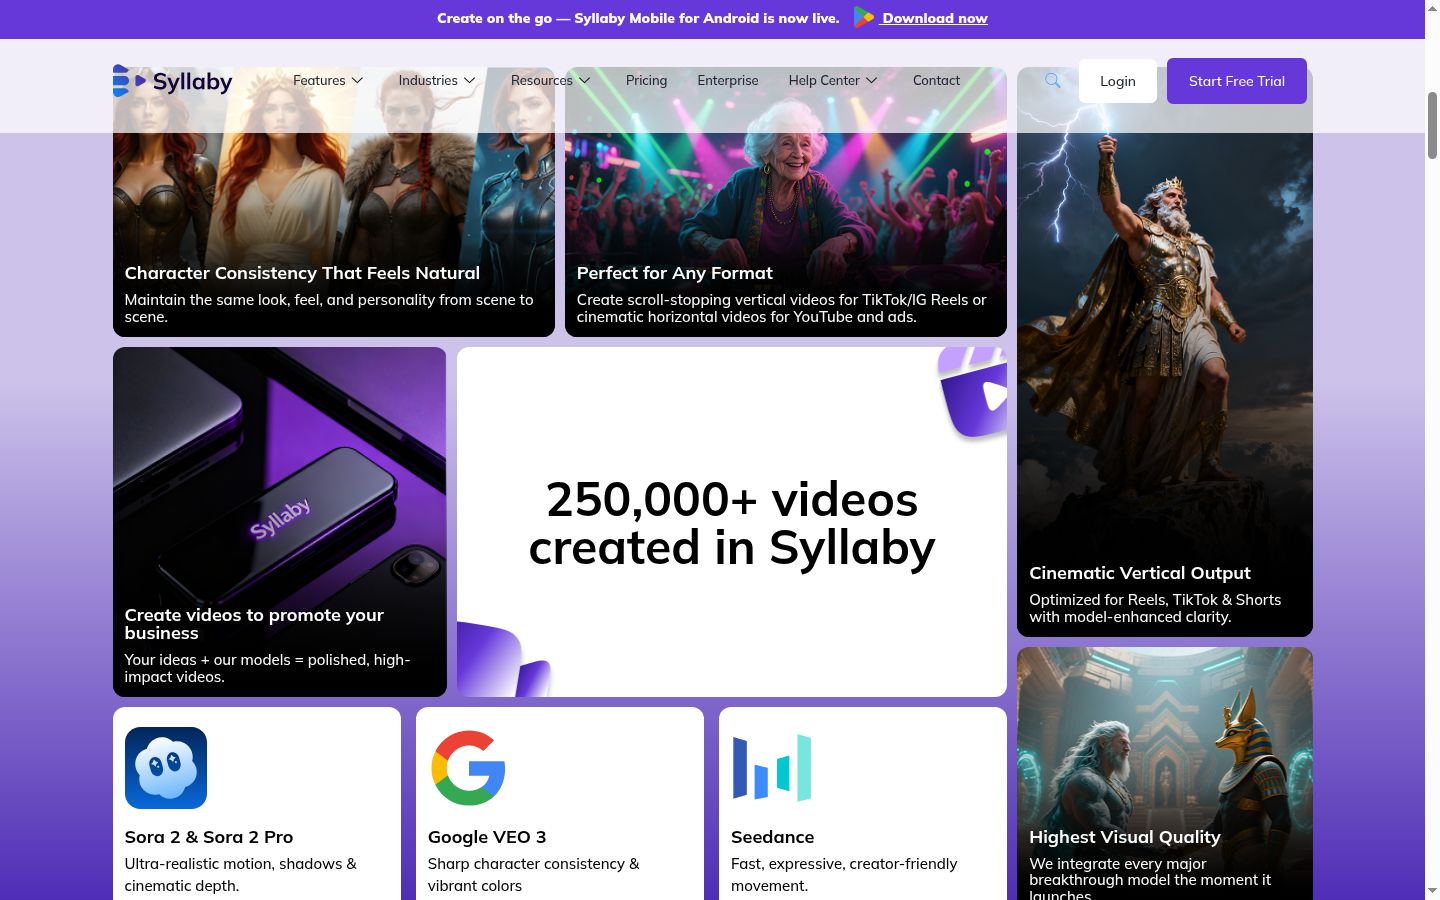1440x900 pixels.
Task: Open the search magnifier icon
Action: click(1052, 81)
